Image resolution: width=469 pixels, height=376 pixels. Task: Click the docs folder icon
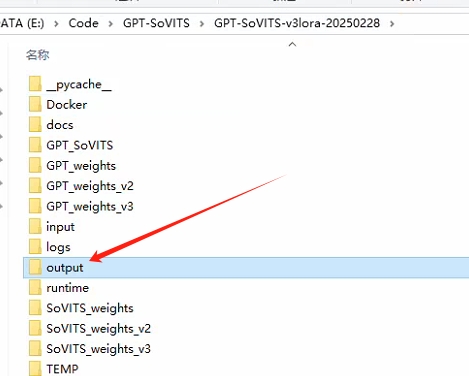click(35, 124)
